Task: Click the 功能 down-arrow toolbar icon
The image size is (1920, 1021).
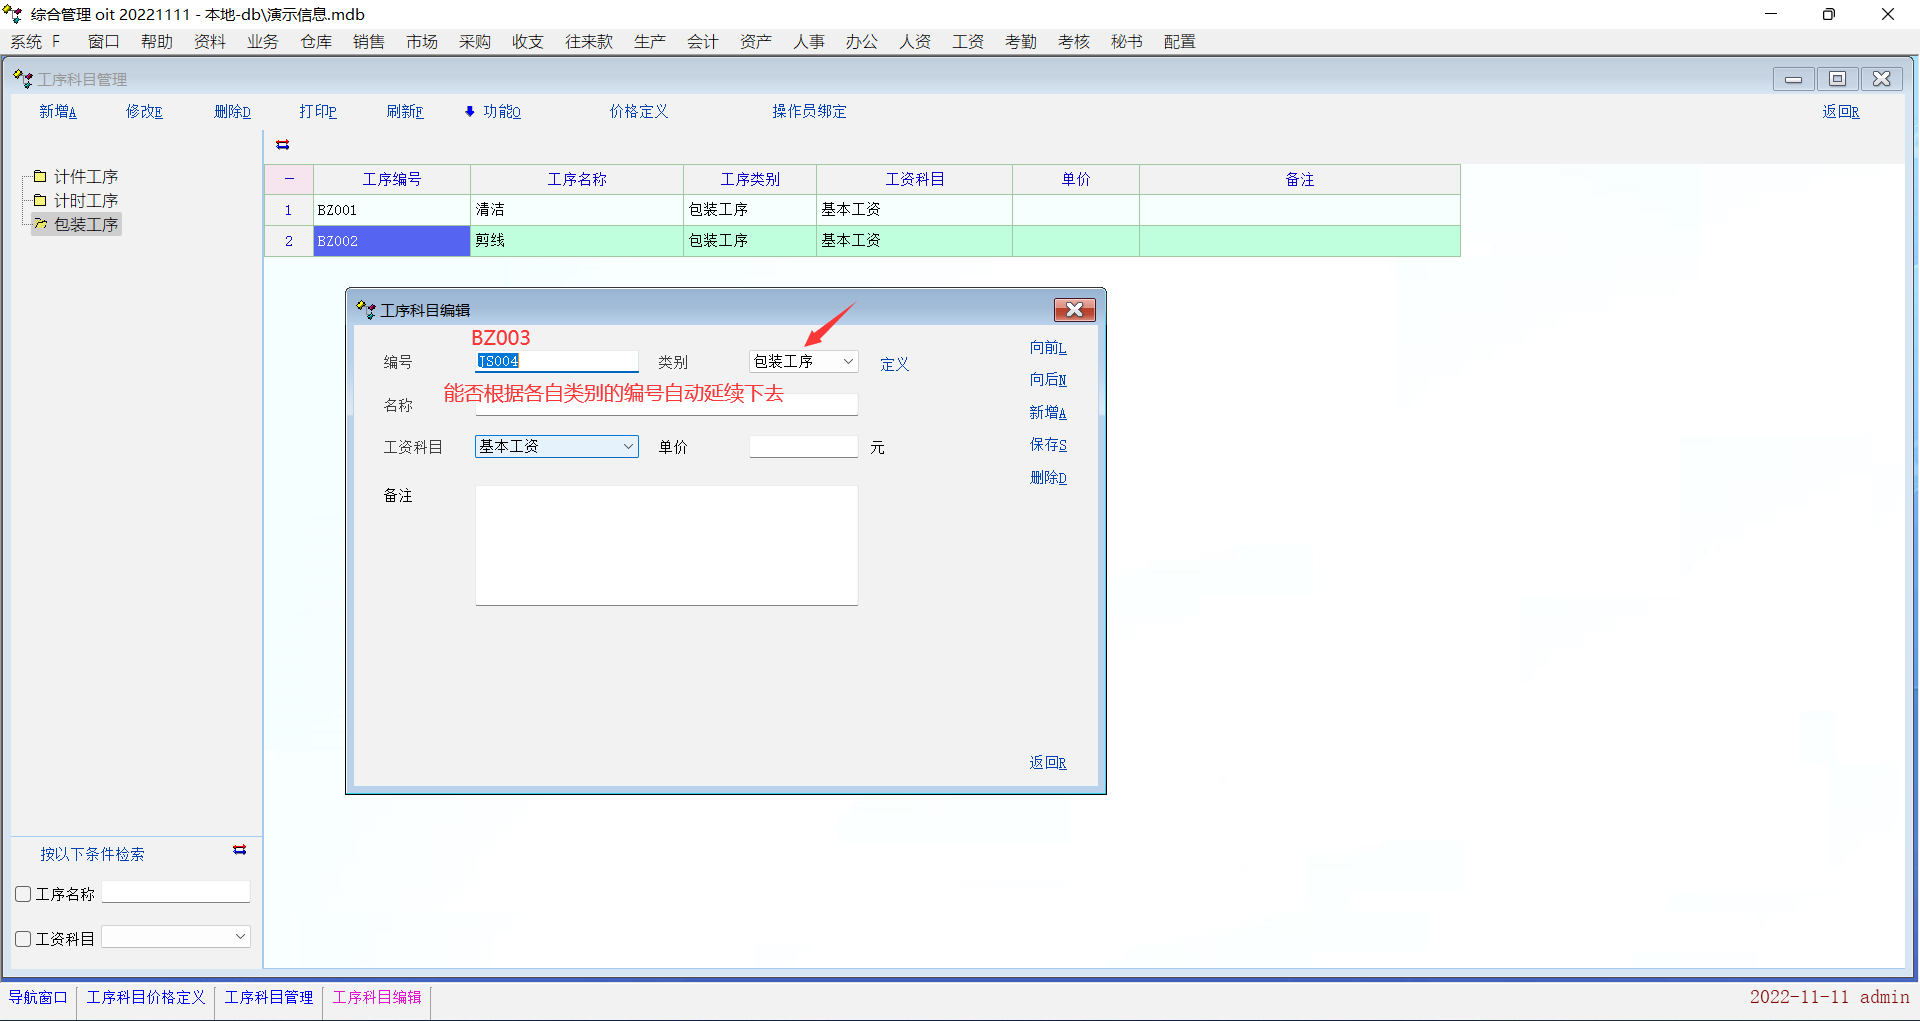Action: (x=470, y=112)
